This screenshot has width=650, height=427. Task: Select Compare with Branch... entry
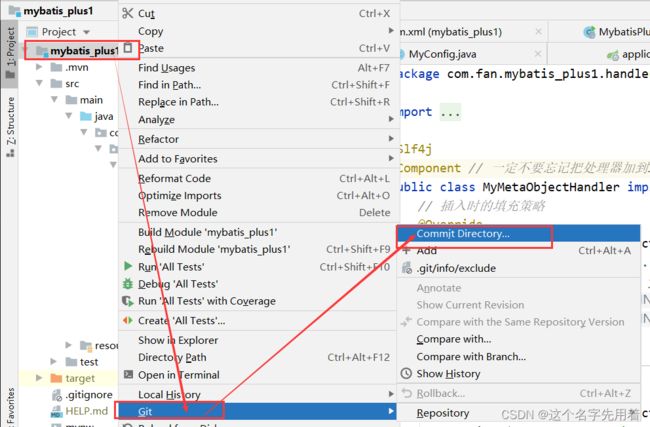(x=518, y=357)
